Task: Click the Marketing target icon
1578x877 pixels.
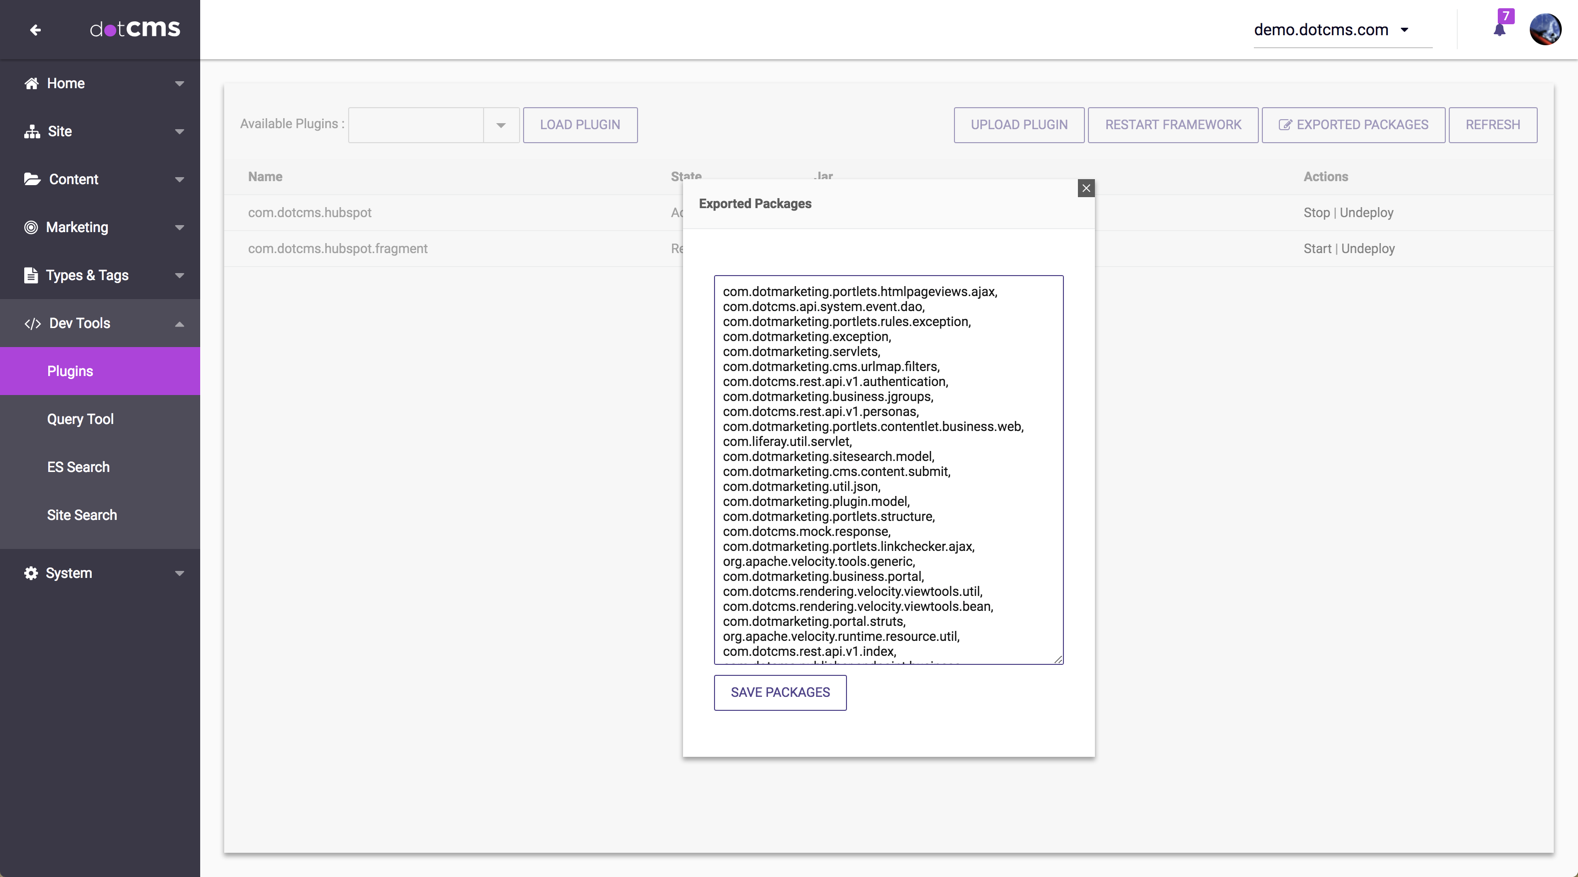Action: point(31,227)
